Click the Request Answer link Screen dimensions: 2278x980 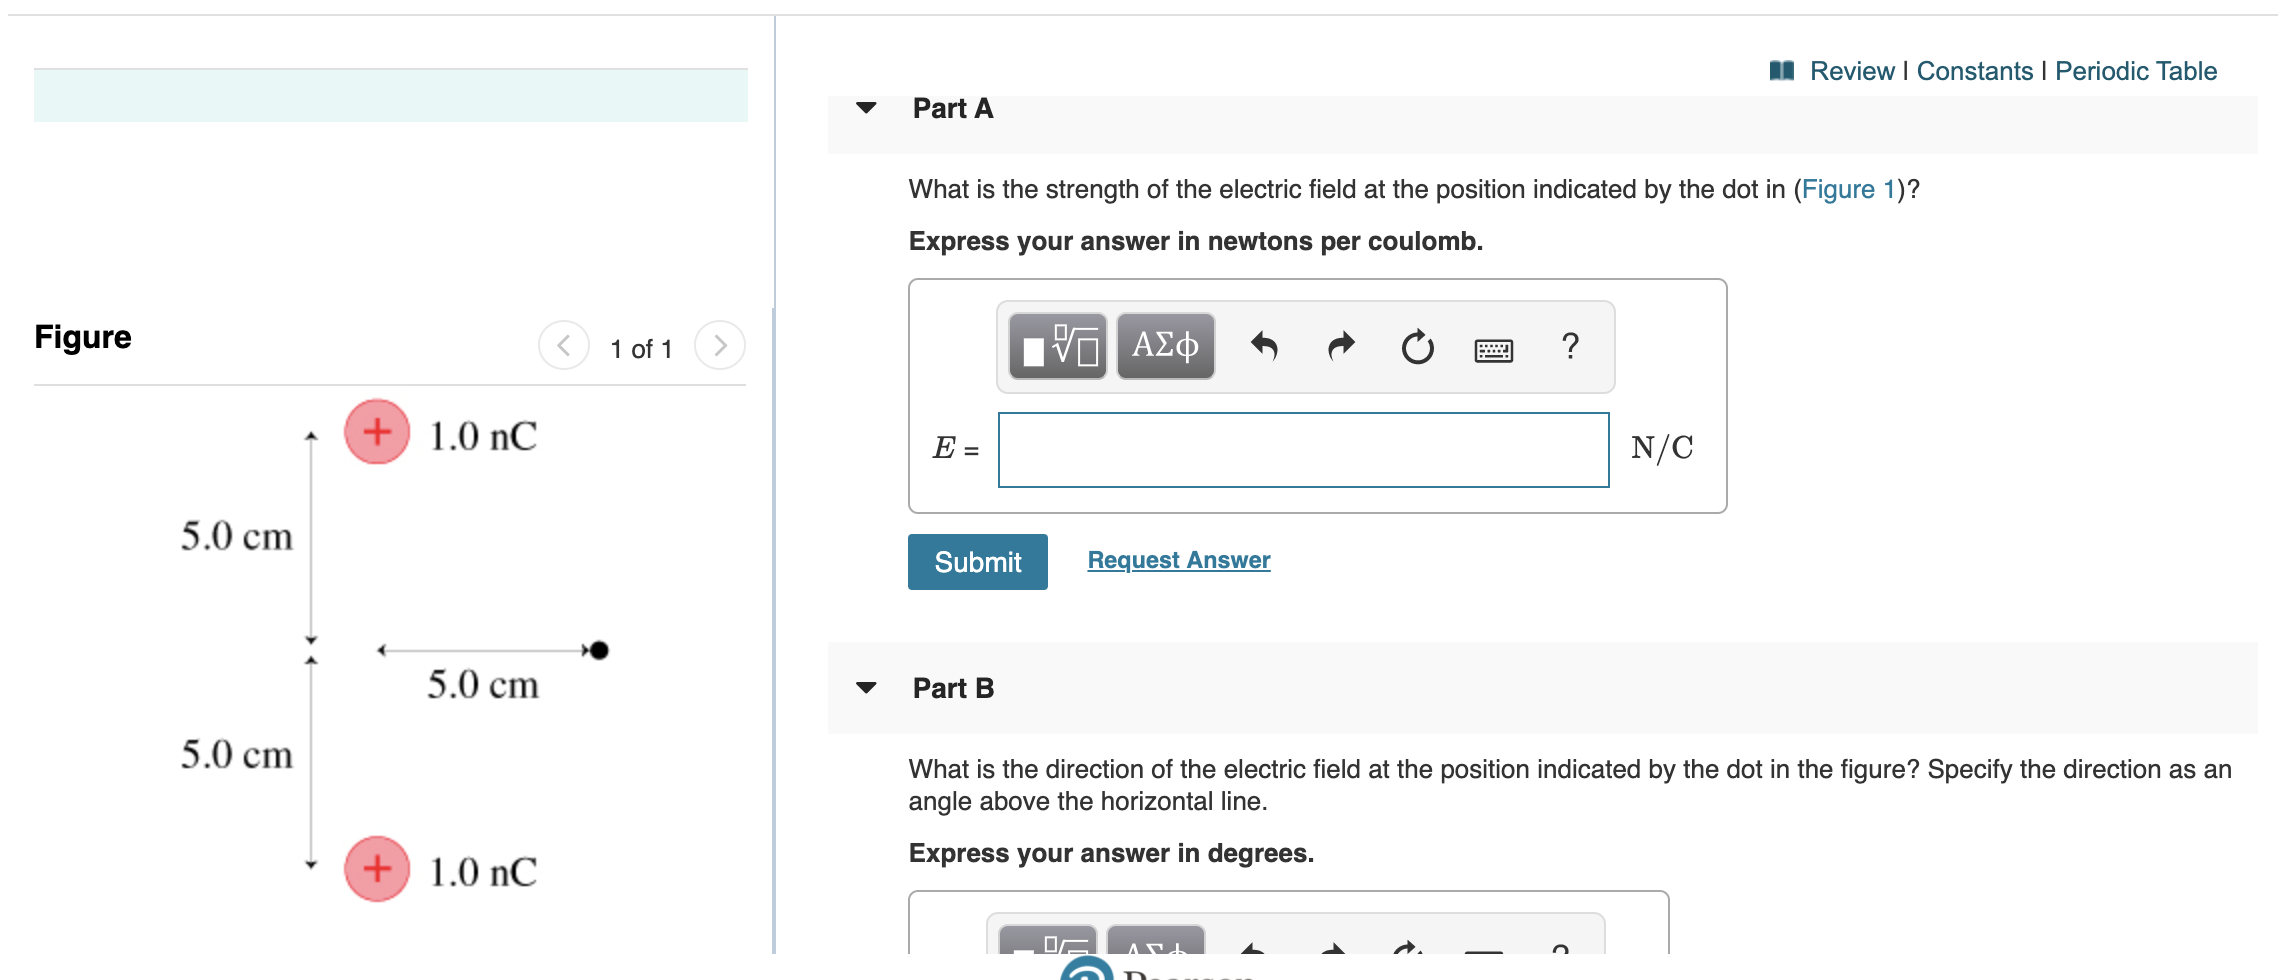(1177, 560)
